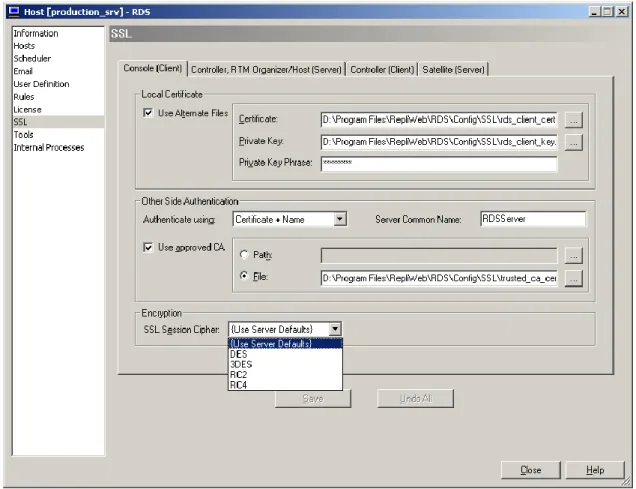The width and height of the screenshot is (636, 489).
Task: Click the Help button
Action: [x=595, y=470]
